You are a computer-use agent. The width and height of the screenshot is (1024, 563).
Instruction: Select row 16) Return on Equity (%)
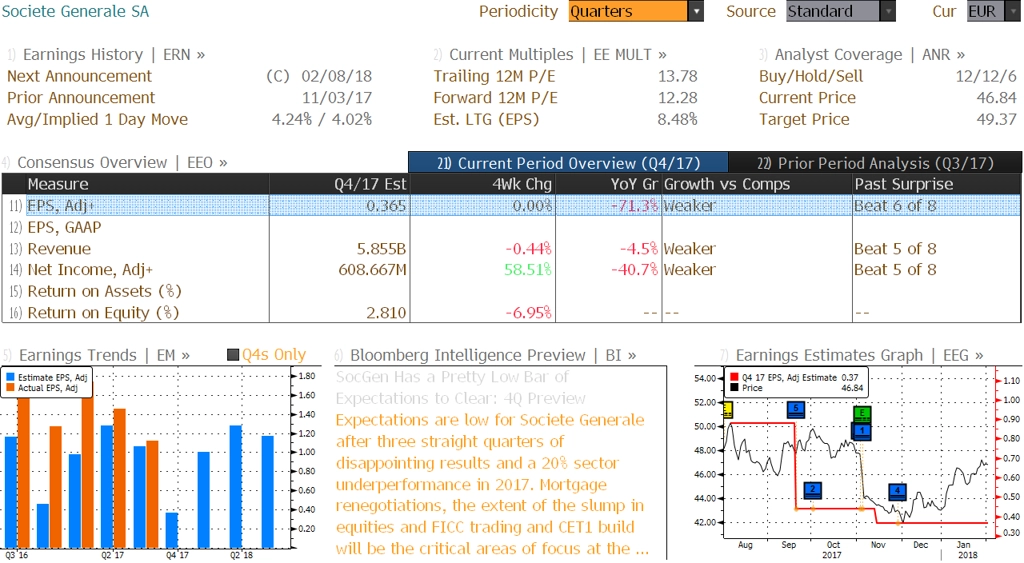(511, 313)
